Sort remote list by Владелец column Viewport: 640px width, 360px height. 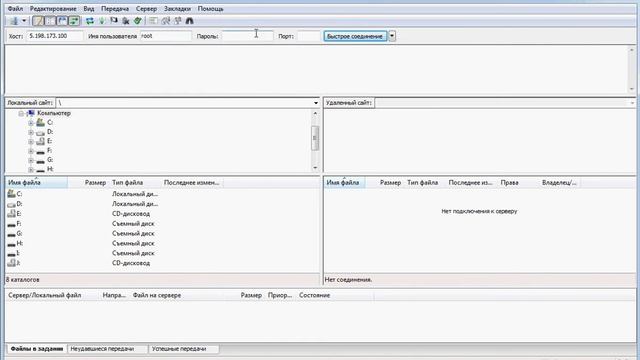pos(559,182)
